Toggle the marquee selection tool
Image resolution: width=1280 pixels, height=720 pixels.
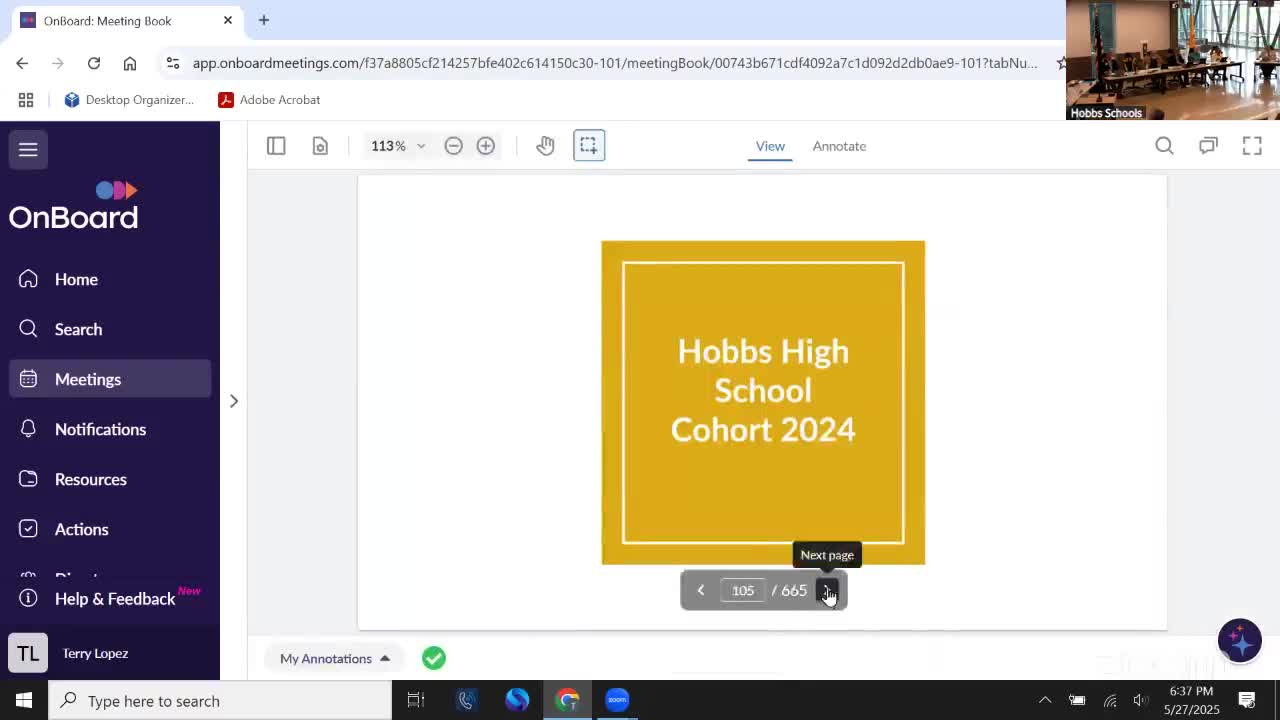point(589,146)
